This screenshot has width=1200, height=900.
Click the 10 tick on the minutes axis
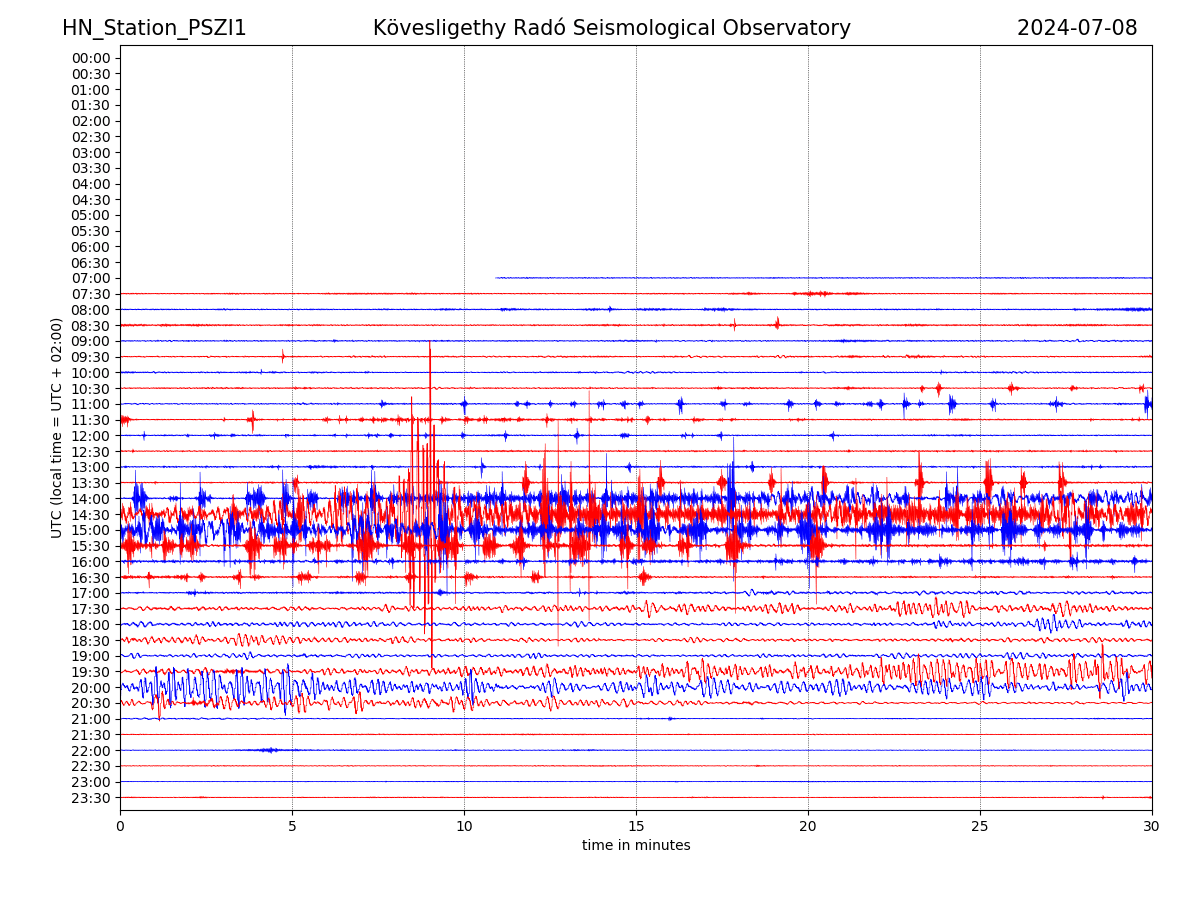(464, 826)
